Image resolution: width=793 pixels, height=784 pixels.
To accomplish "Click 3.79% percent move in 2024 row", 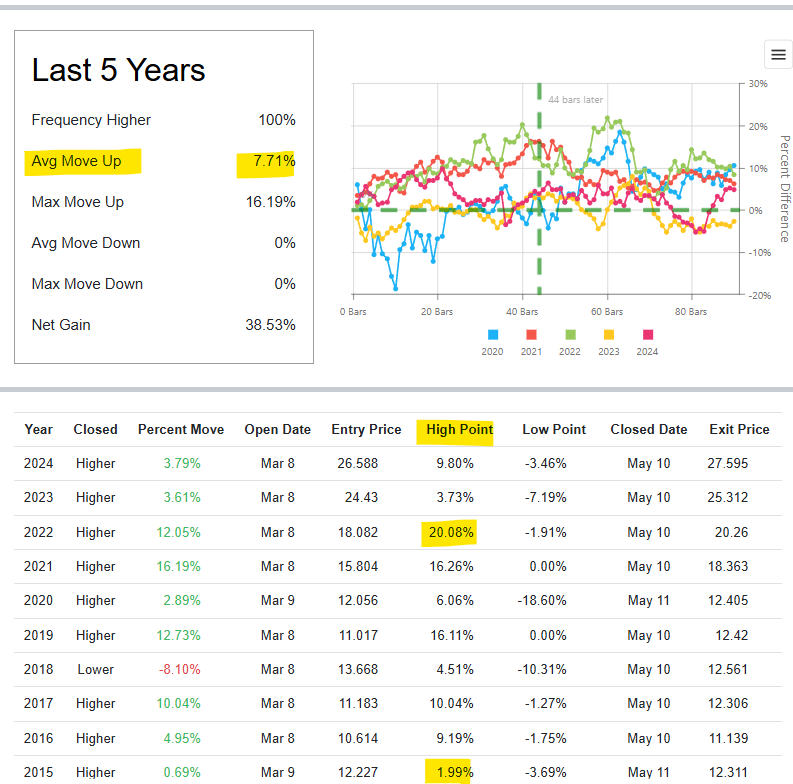I will coord(182,463).
